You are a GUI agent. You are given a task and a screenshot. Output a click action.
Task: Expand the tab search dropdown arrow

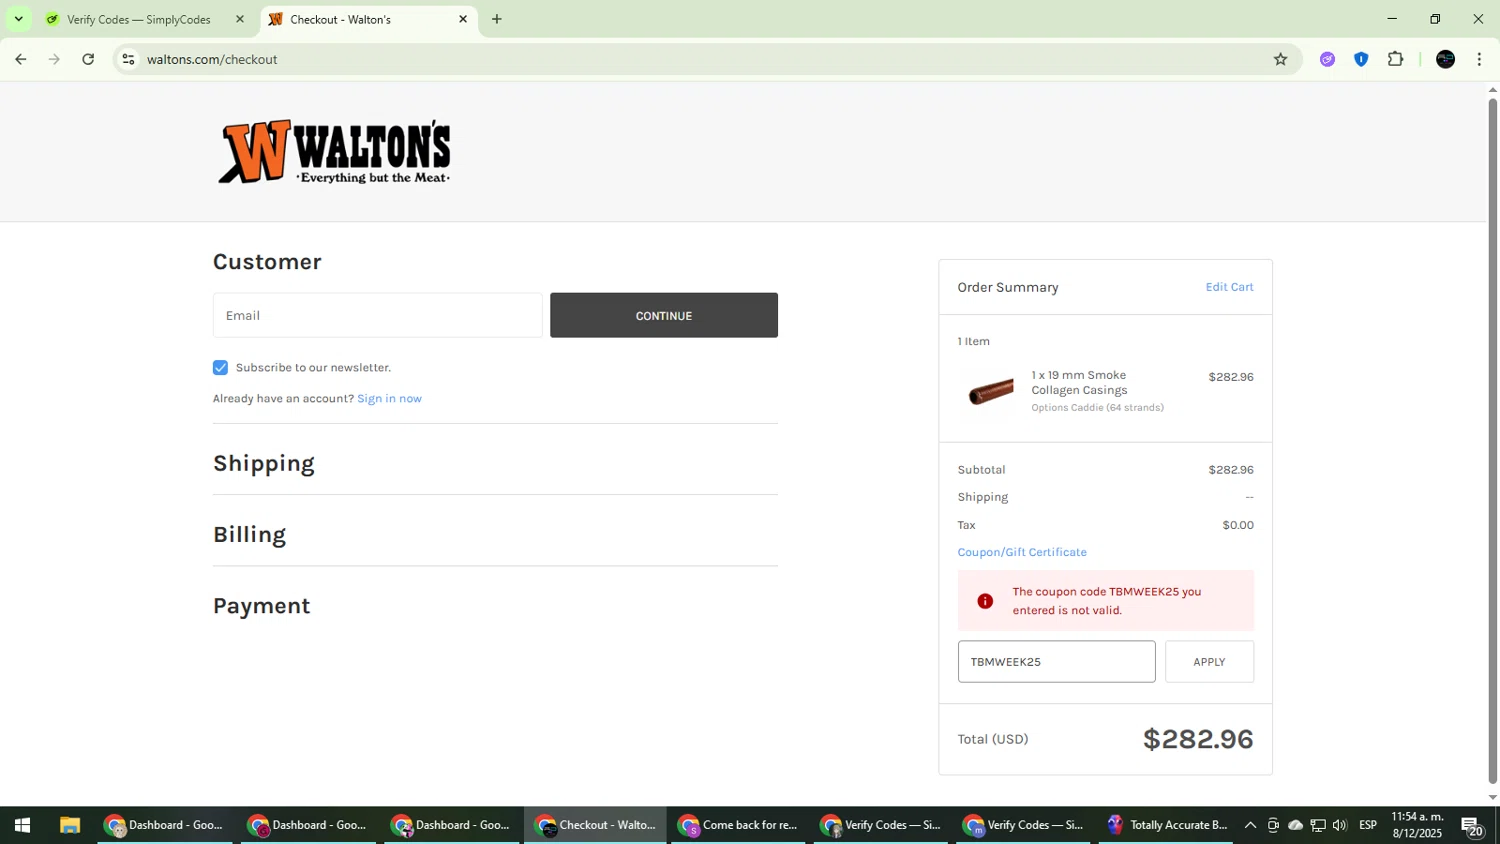pyautogui.click(x=18, y=19)
